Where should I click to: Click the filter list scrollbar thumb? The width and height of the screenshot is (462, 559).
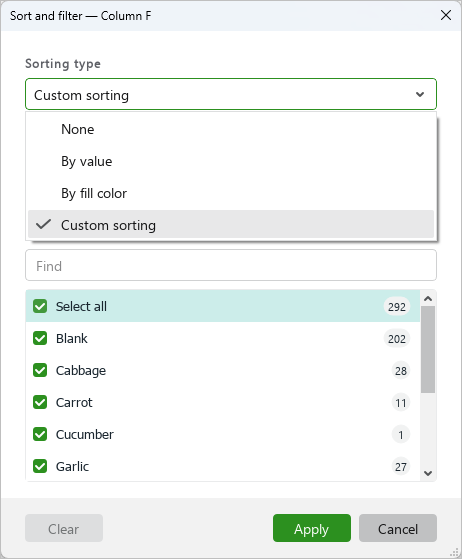click(x=428, y=349)
